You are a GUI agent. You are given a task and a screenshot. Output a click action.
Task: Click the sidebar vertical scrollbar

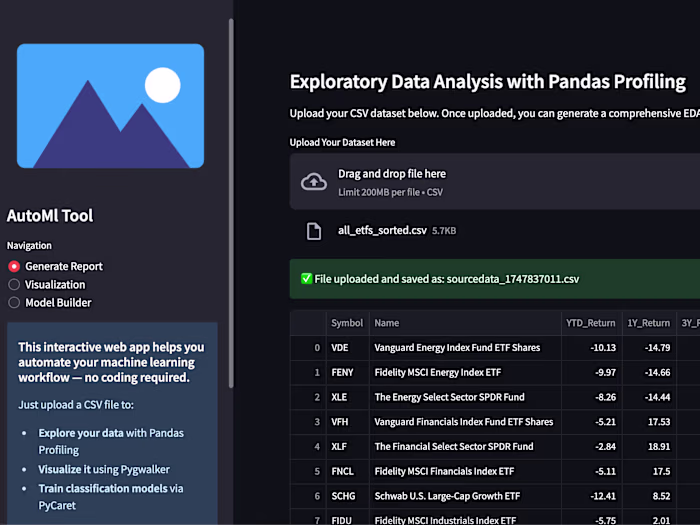(231, 203)
